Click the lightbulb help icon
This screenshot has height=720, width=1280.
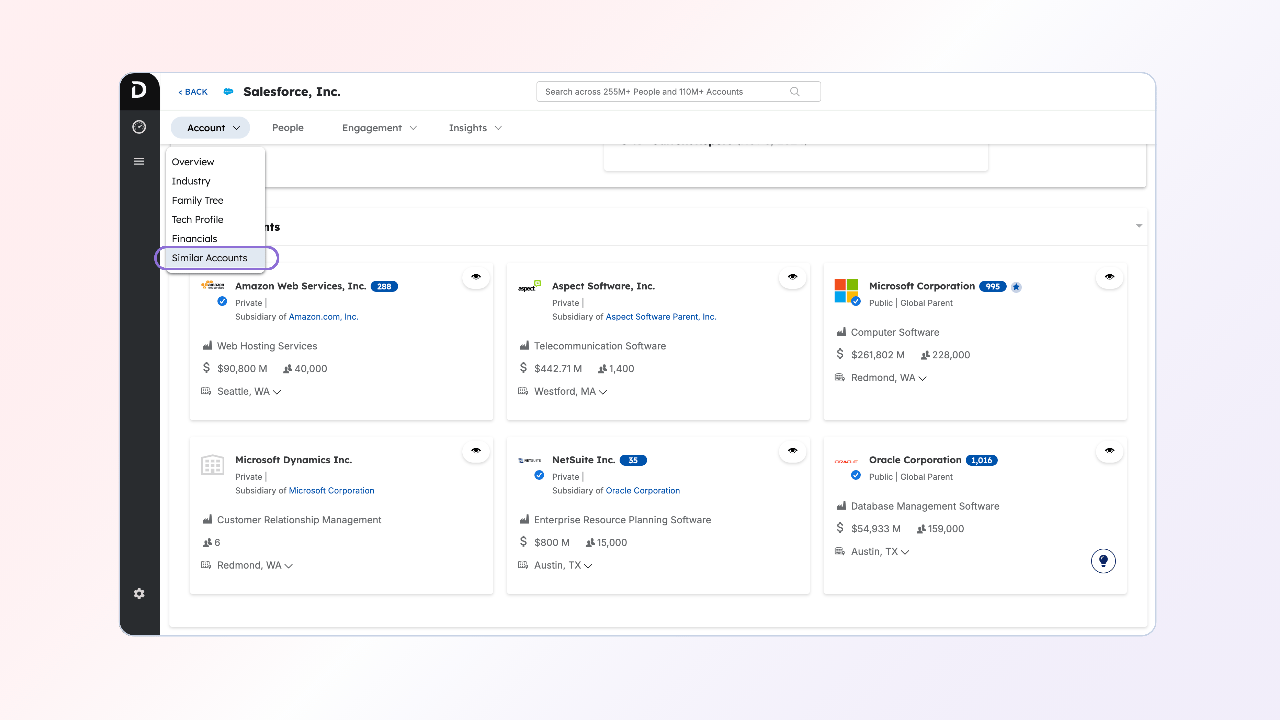coord(1103,561)
